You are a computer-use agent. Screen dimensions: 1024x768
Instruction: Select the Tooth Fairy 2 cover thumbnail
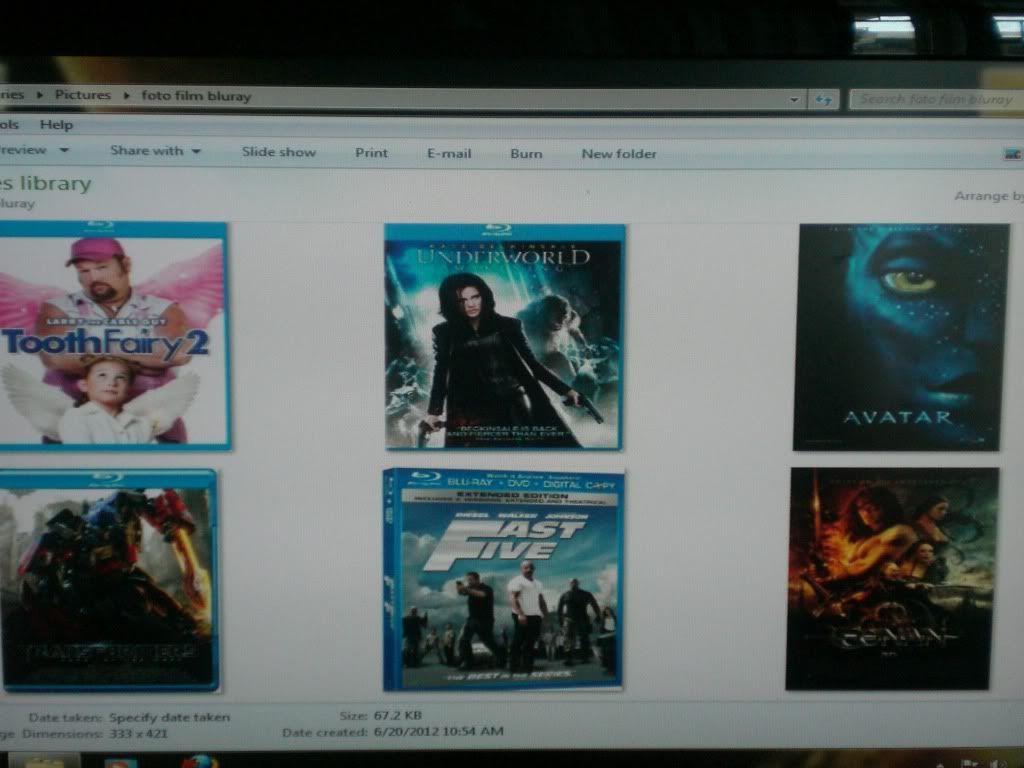tap(114, 336)
